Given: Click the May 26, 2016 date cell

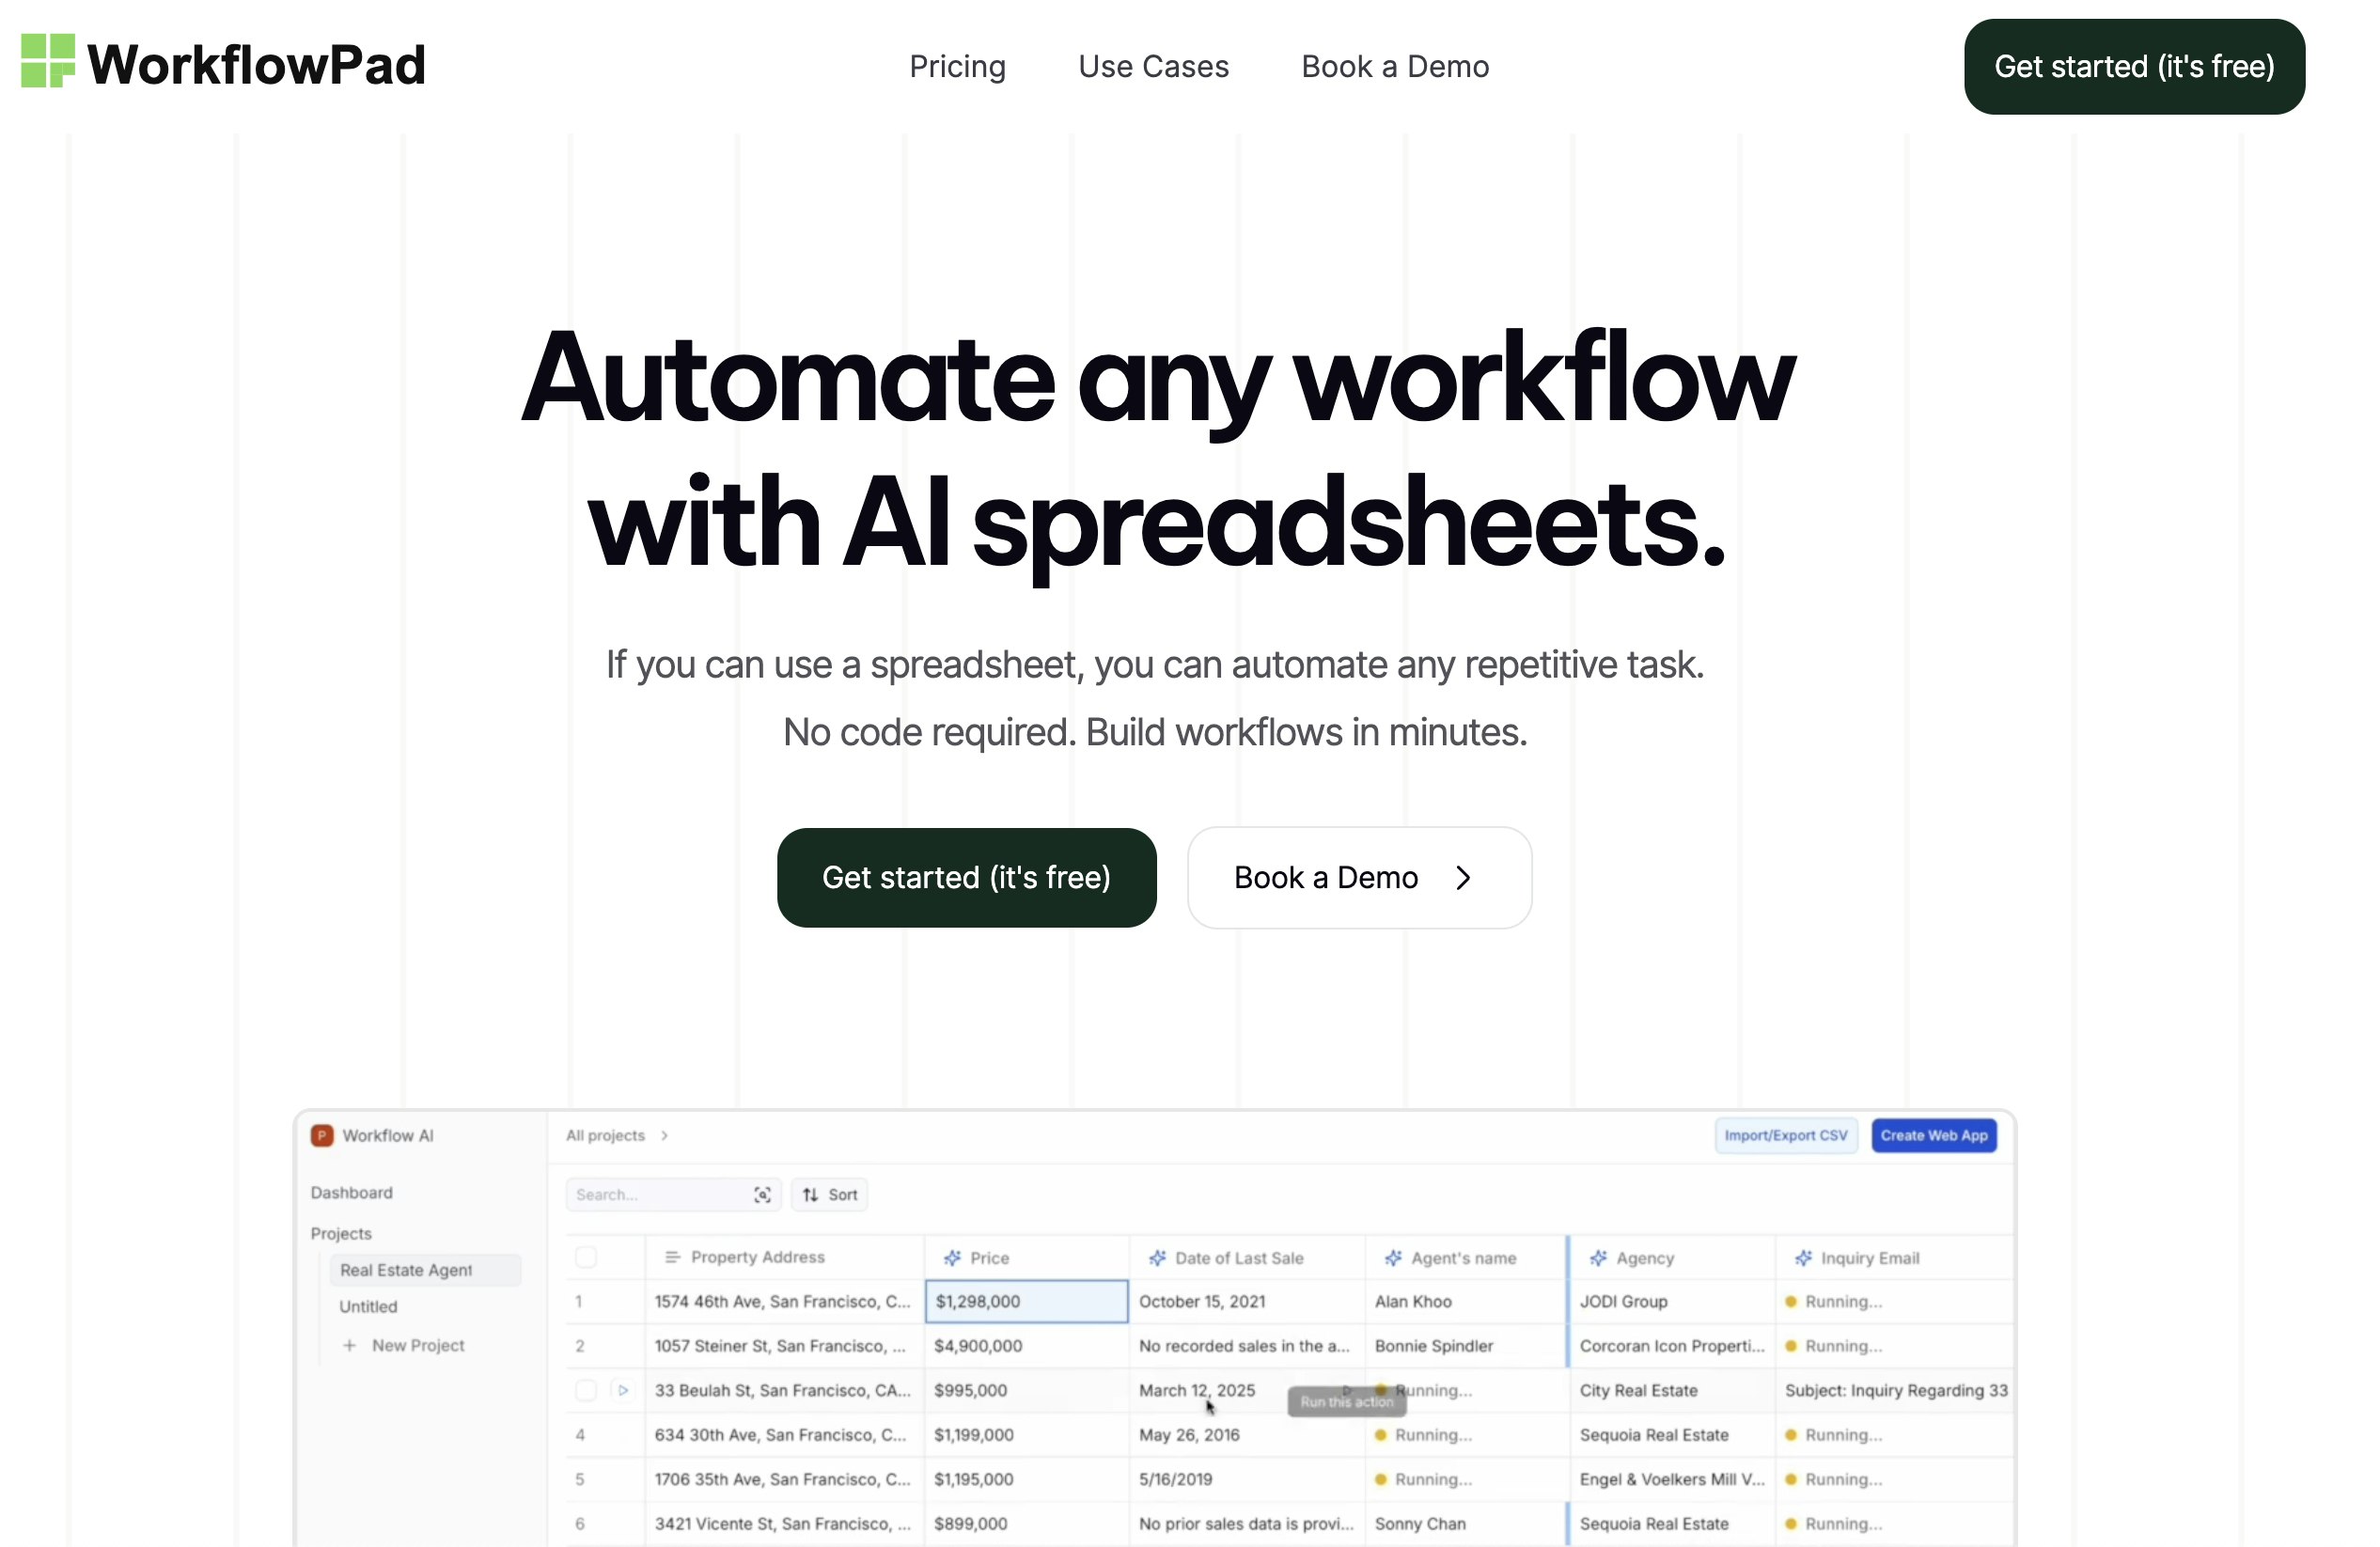Looking at the screenshot, I should click(x=1246, y=1434).
